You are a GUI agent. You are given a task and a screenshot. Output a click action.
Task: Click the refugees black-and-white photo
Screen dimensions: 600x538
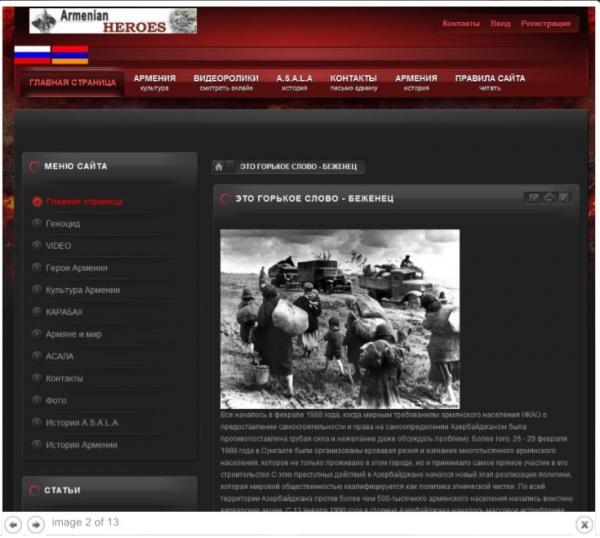point(339,318)
